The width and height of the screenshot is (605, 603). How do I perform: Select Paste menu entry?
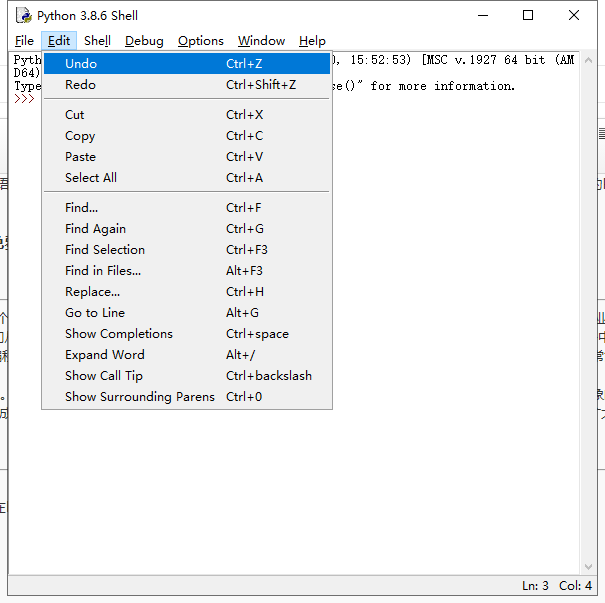pyautogui.click(x=187, y=157)
